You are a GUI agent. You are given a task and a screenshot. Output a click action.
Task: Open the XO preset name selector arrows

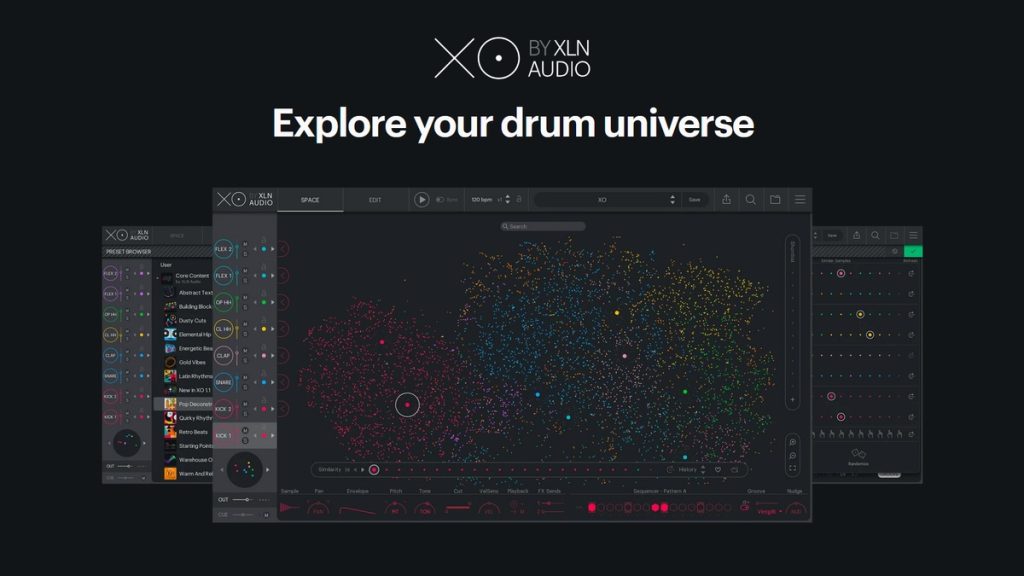click(x=673, y=200)
